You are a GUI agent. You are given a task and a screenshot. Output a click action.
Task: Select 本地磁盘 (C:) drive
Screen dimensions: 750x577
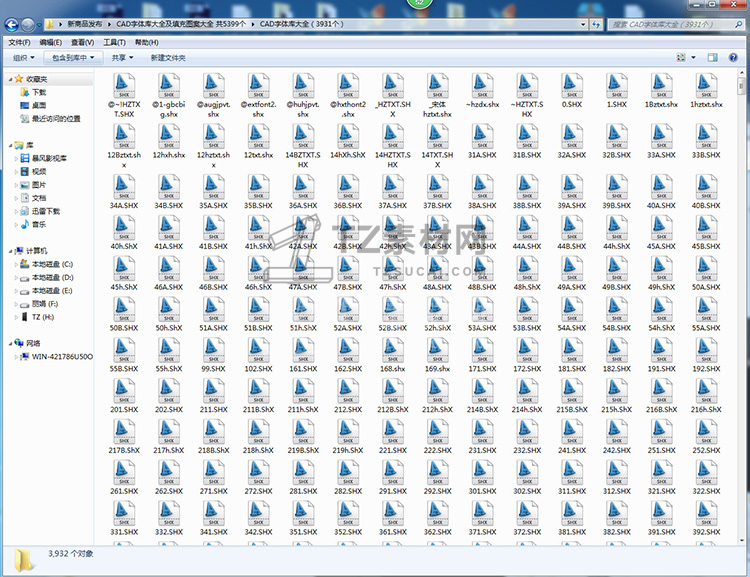[53, 264]
